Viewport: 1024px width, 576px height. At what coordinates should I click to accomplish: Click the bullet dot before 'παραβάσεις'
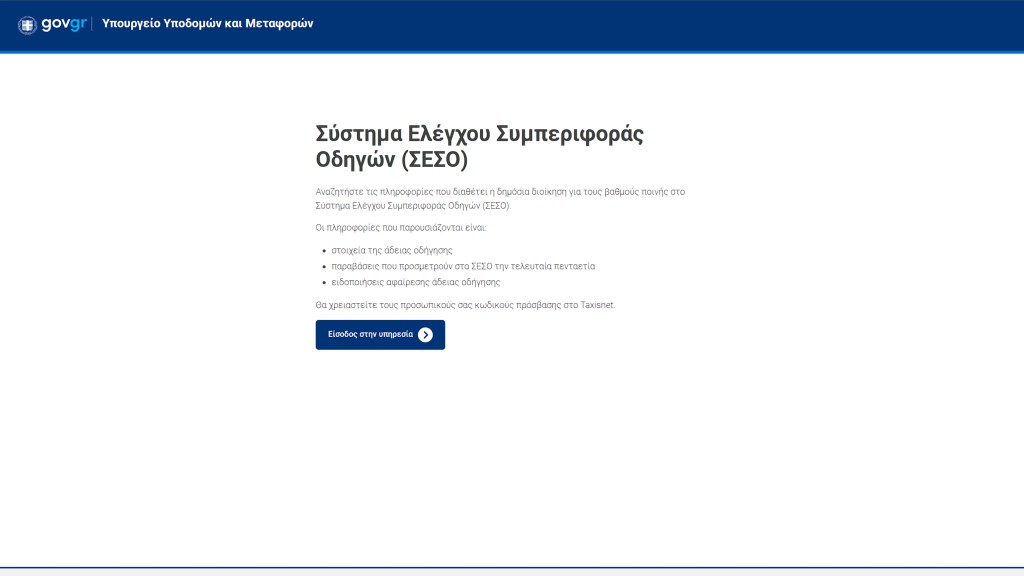[323, 267]
